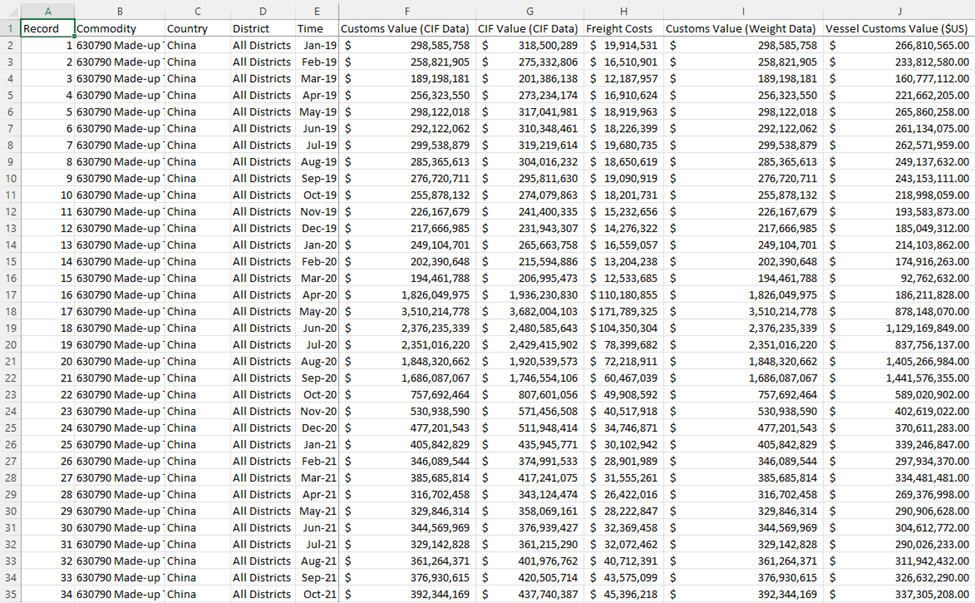This screenshot has width=975, height=603.
Task: Click the Commodity header cell
Action: [120, 29]
